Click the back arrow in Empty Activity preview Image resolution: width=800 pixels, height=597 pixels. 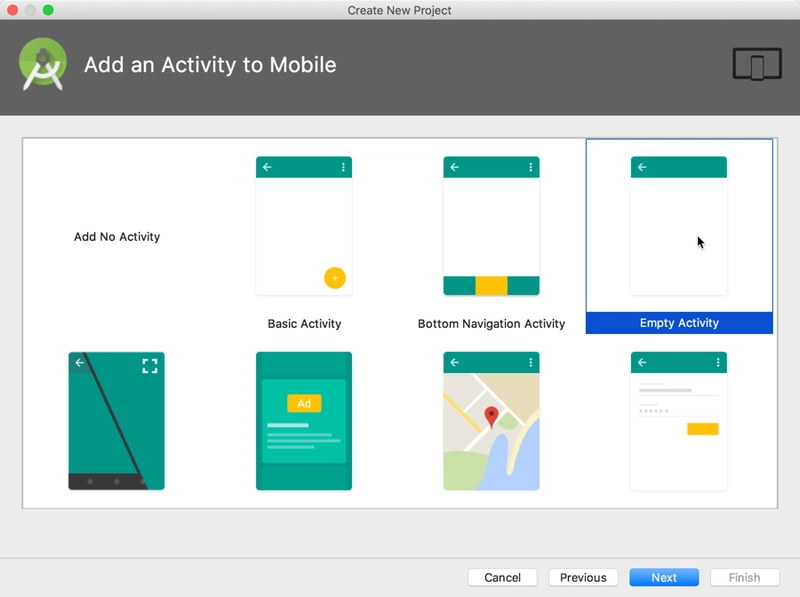(x=642, y=167)
